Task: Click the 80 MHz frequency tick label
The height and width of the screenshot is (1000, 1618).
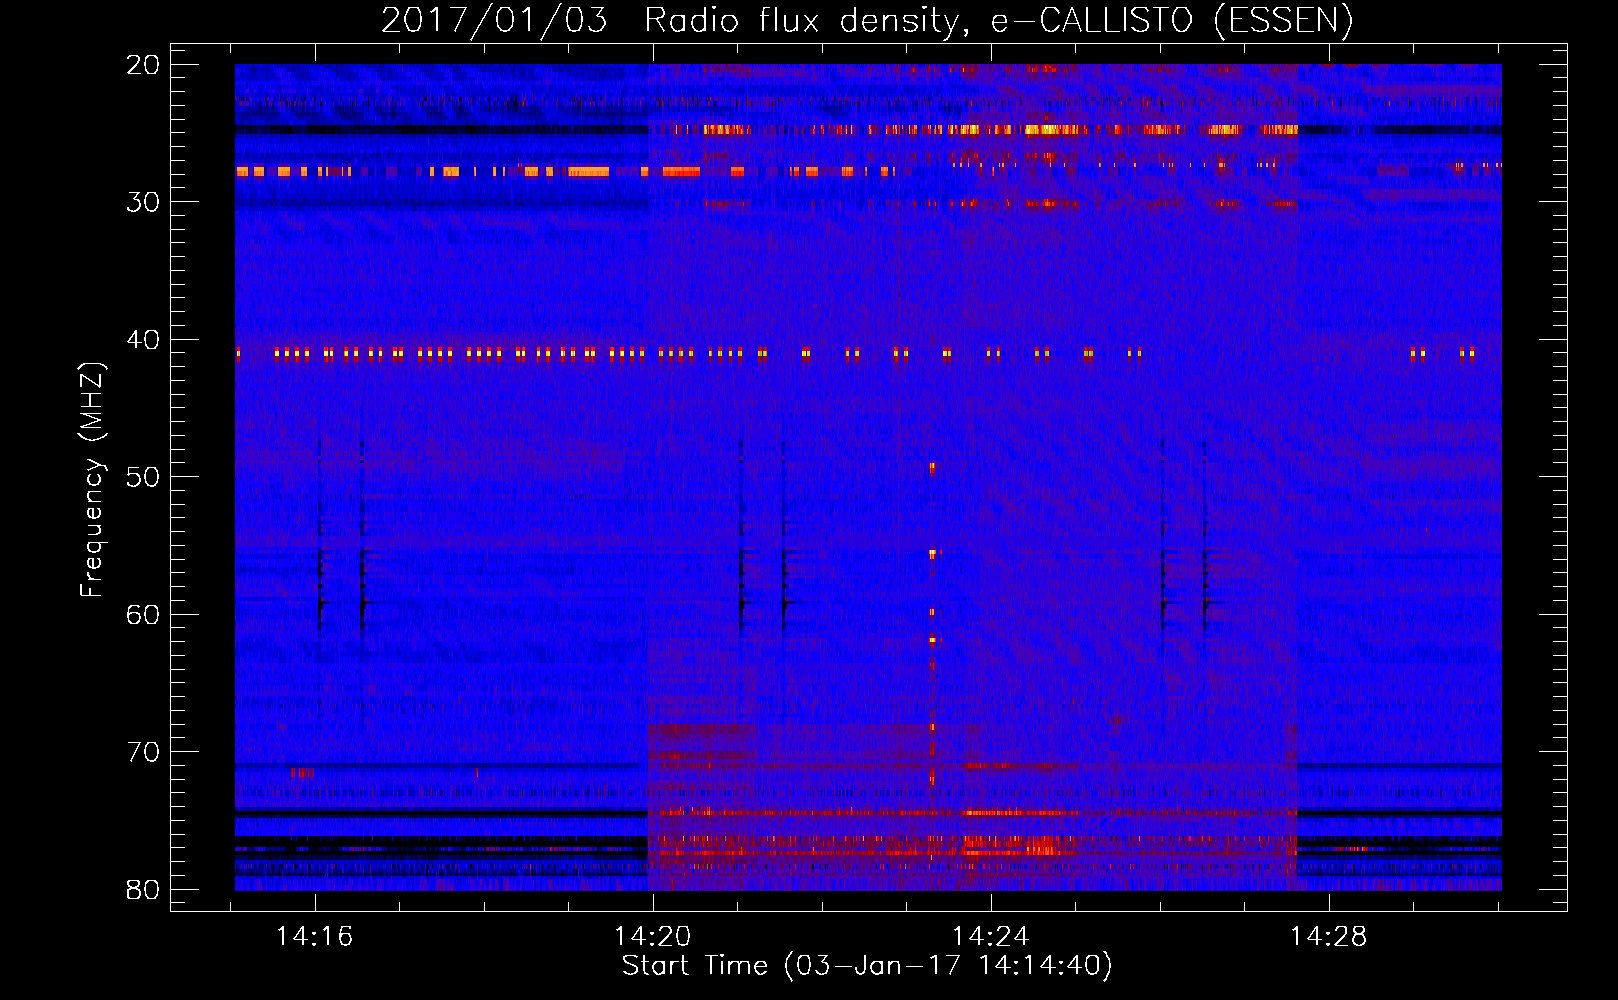Action: pyautogui.click(x=143, y=890)
